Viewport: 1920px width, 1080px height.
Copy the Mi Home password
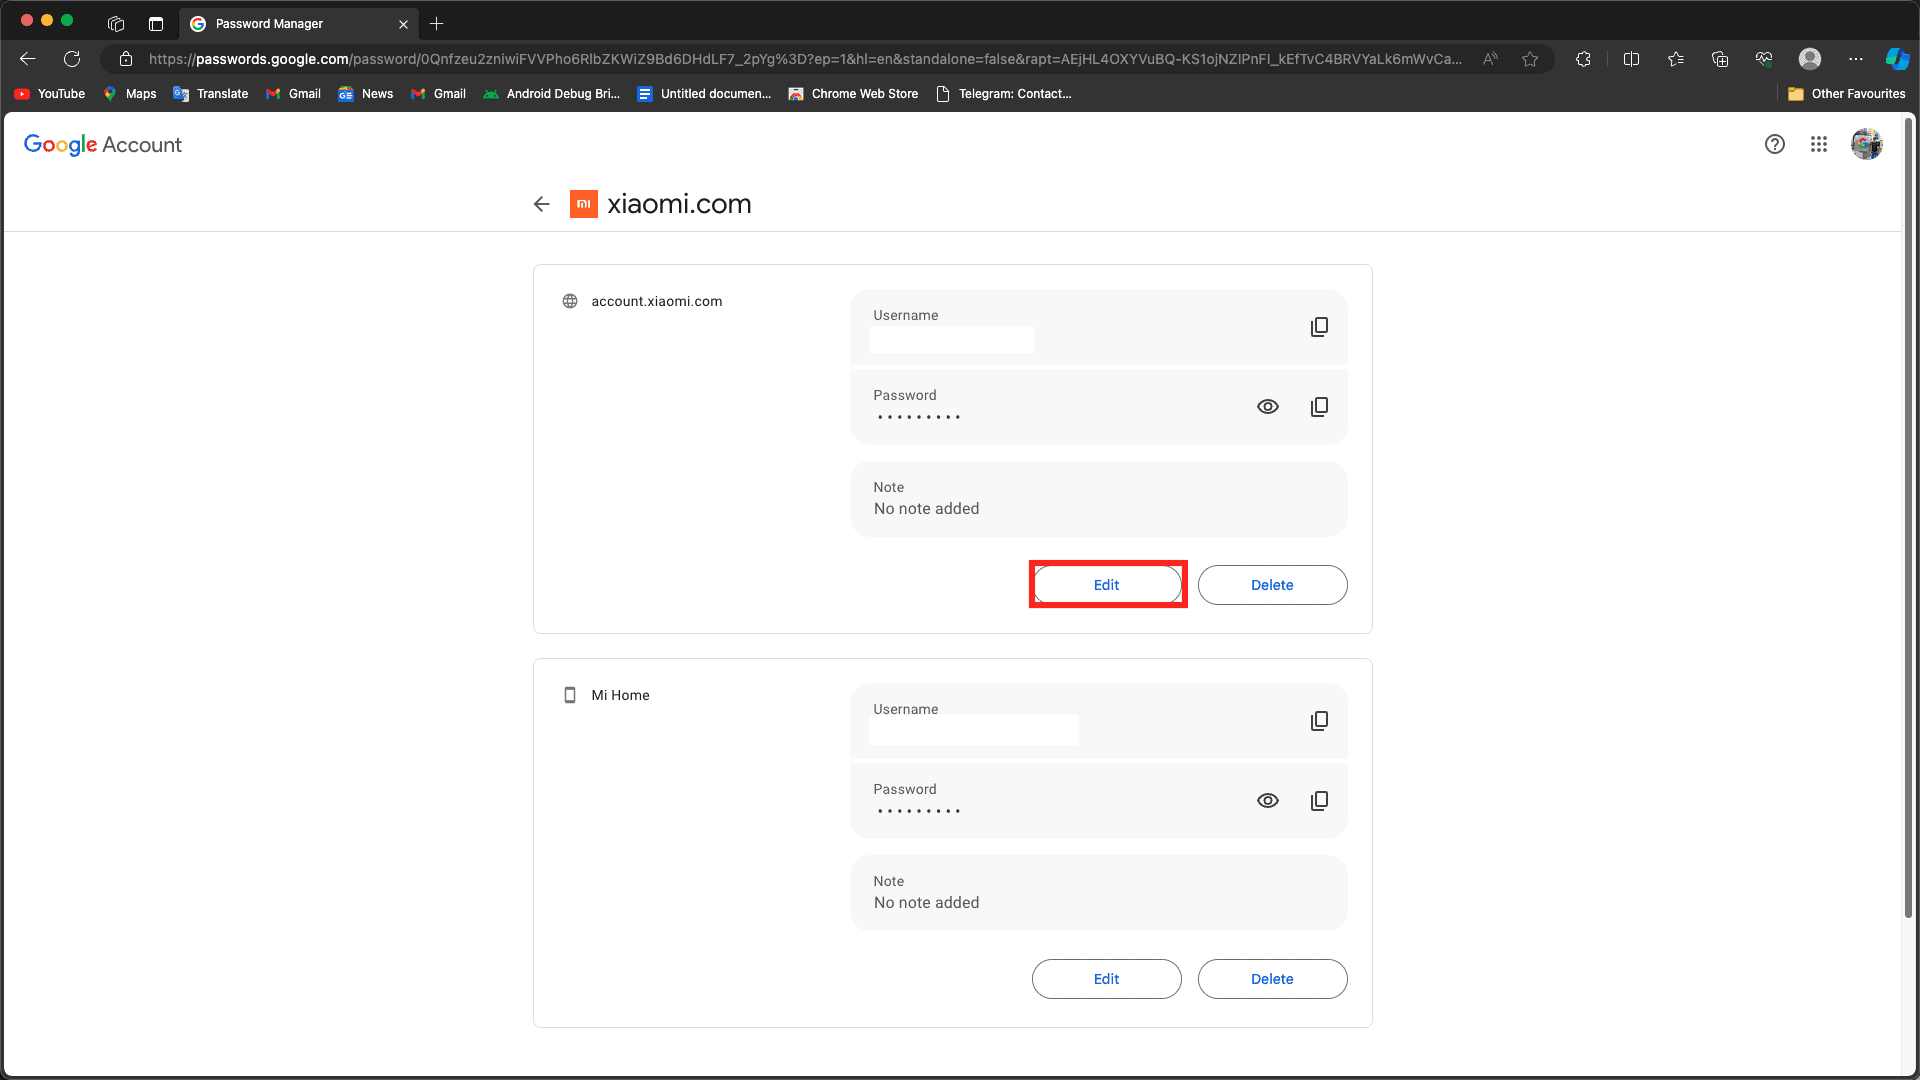1319,801
